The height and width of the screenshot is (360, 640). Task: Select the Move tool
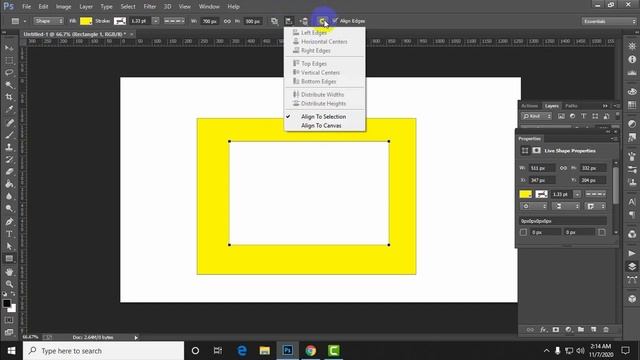click(x=9, y=48)
